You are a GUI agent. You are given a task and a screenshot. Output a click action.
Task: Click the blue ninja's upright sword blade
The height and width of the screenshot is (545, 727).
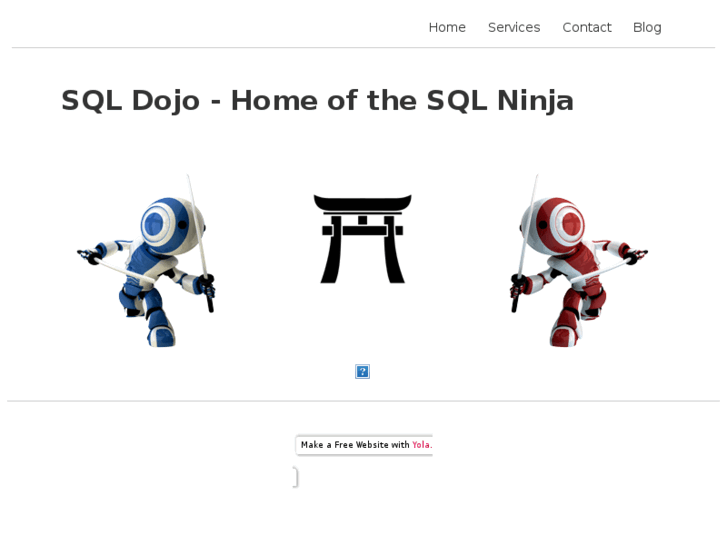pyautogui.click(x=197, y=225)
